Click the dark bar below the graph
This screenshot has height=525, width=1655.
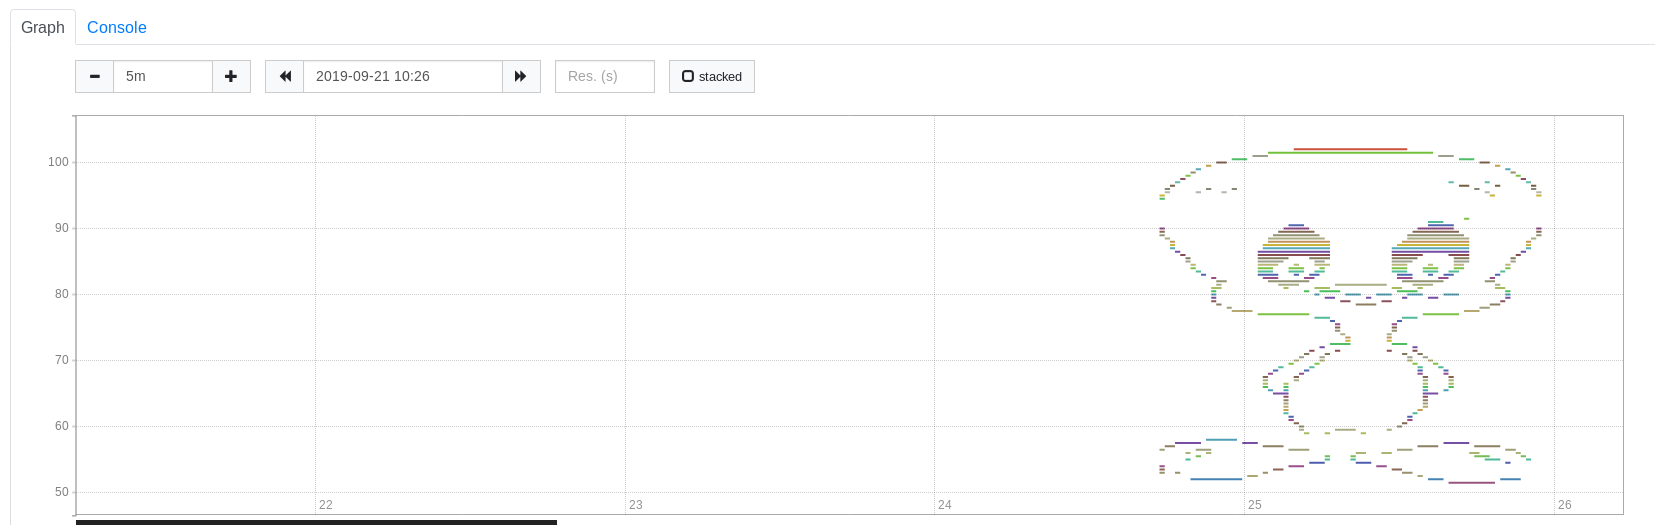coord(316,522)
